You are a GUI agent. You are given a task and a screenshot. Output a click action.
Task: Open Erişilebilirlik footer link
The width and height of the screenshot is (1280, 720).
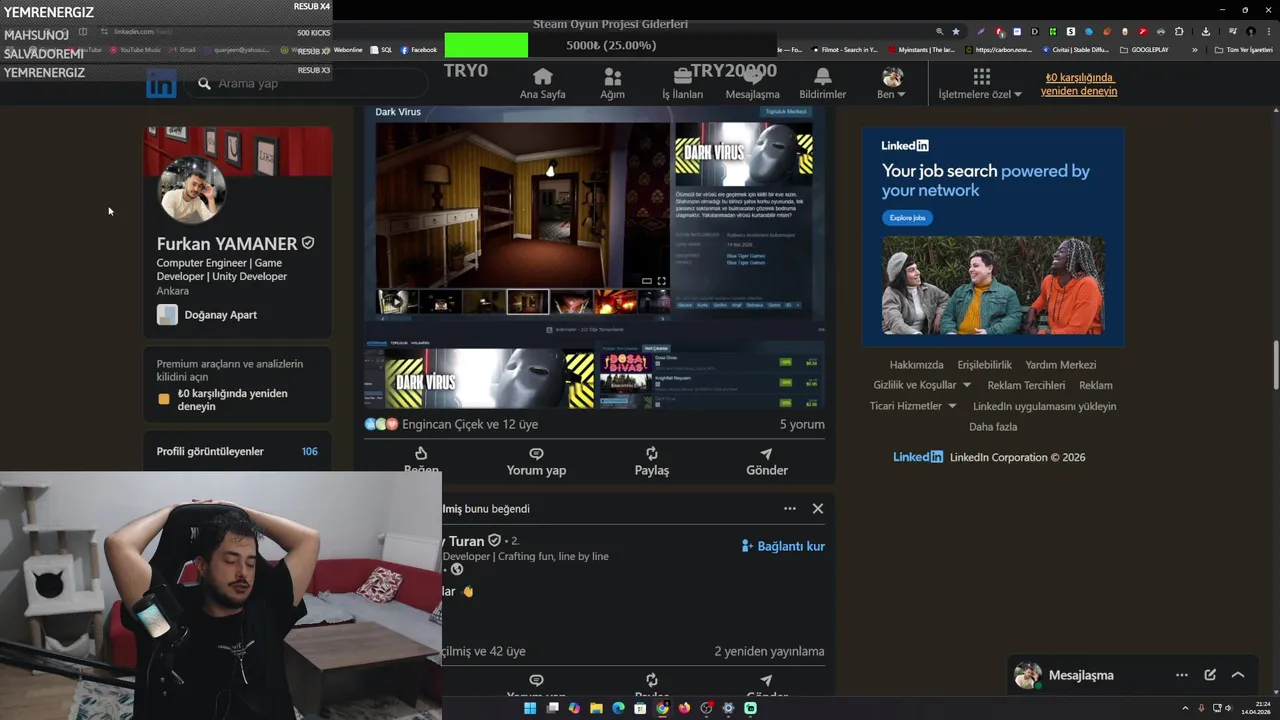click(x=984, y=365)
